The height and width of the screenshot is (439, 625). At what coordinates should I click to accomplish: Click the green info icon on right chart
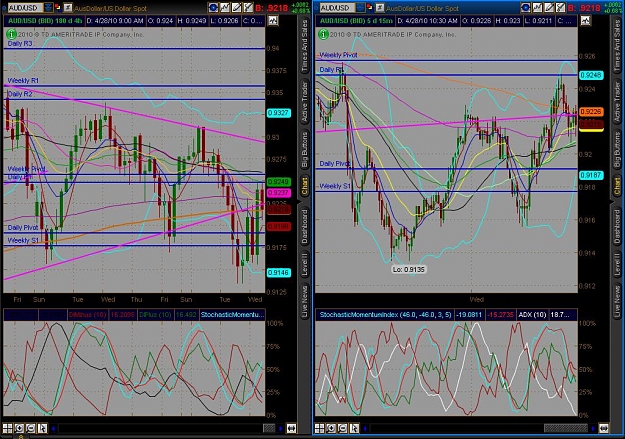pyautogui.click(x=323, y=34)
